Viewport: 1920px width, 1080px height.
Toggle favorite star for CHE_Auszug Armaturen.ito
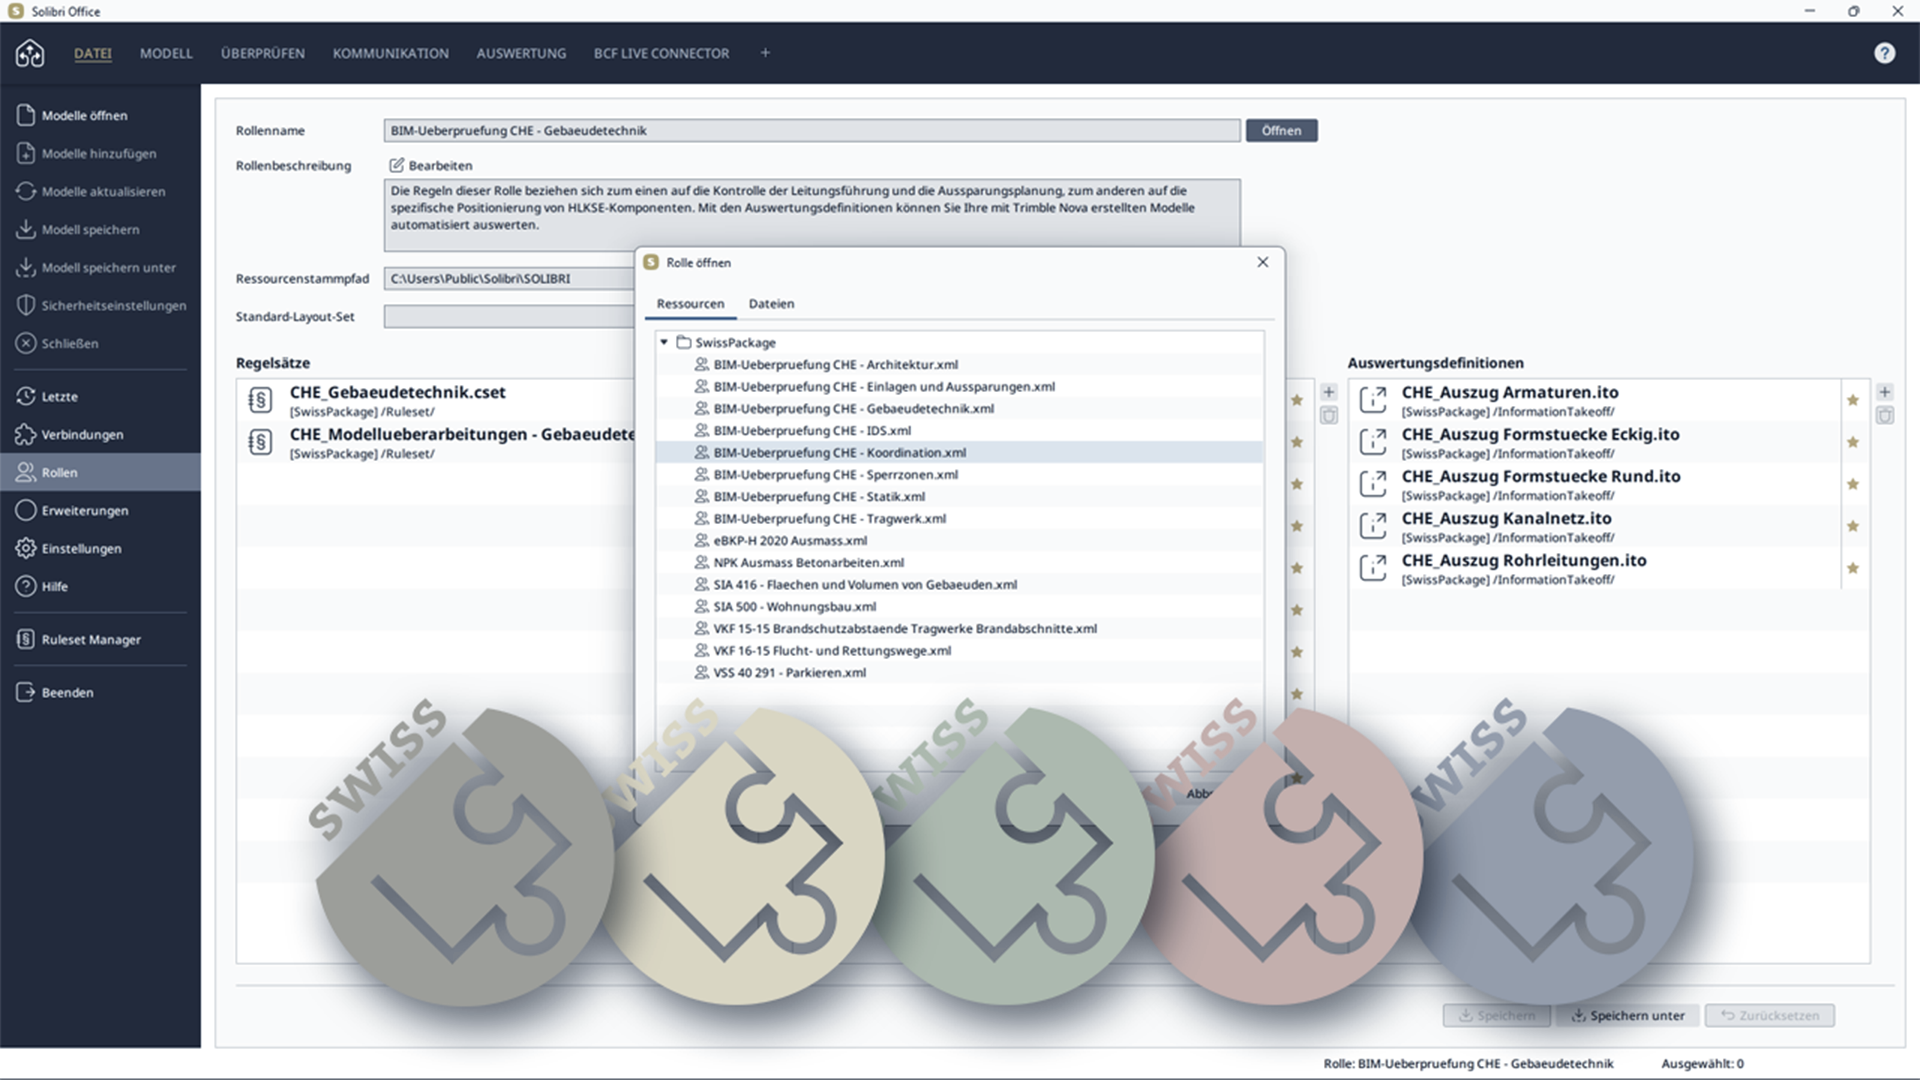[1853, 400]
